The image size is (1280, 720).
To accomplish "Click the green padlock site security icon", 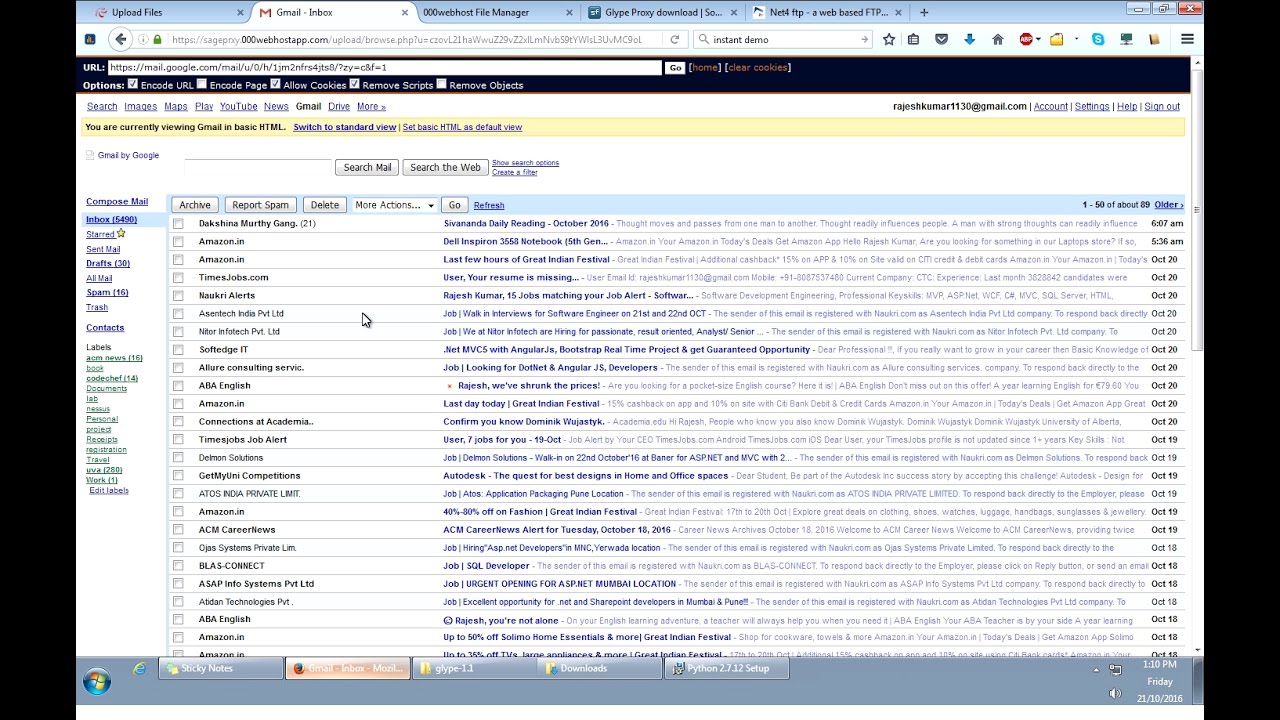I will [158, 39].
